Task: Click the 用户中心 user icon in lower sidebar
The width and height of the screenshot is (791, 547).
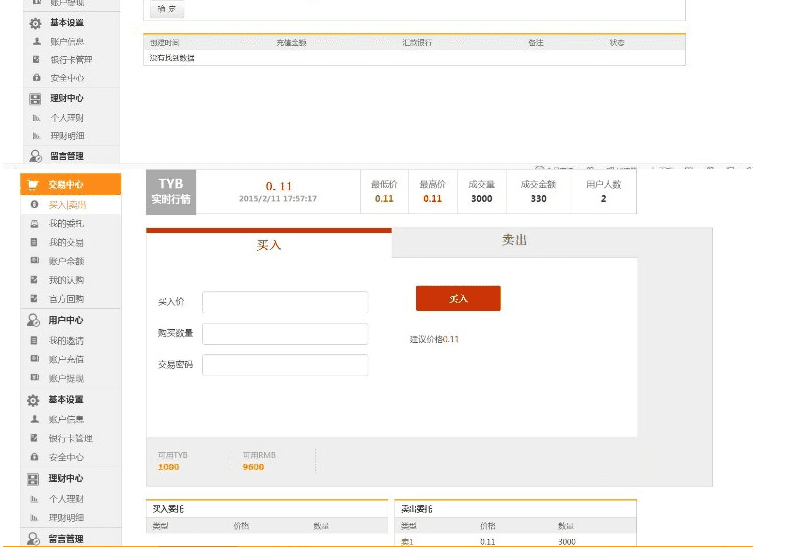Action: click(x=34, y=321)
